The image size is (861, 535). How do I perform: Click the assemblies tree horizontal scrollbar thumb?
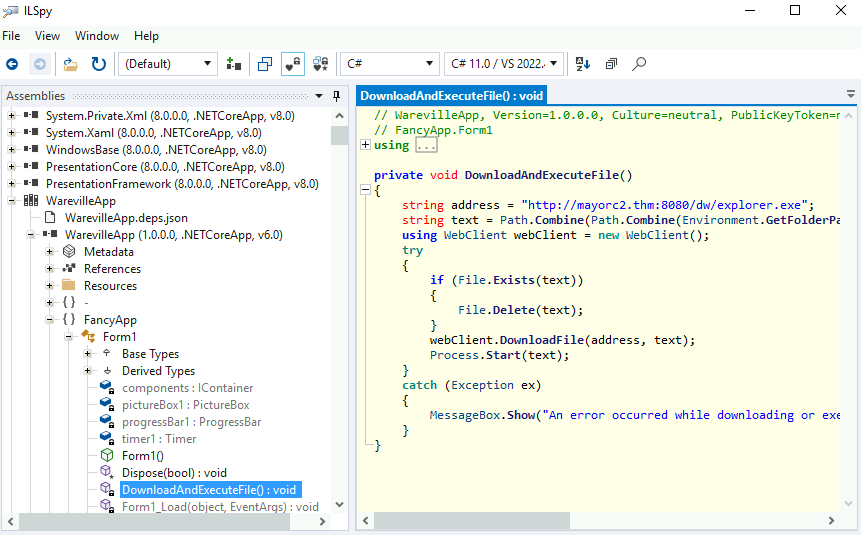[154, 521]
